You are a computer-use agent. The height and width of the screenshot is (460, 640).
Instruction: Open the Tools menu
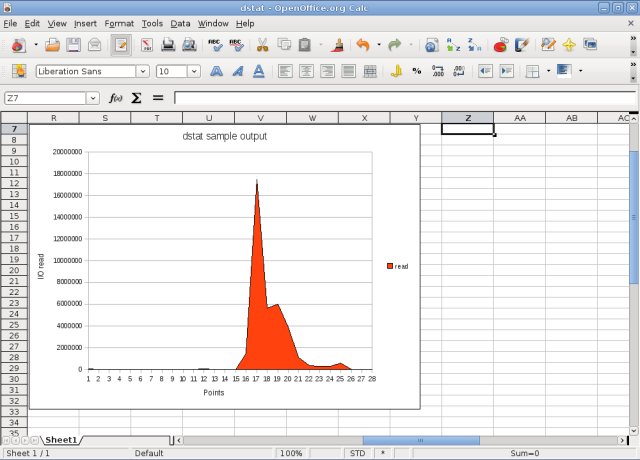(x=152, y=24)
